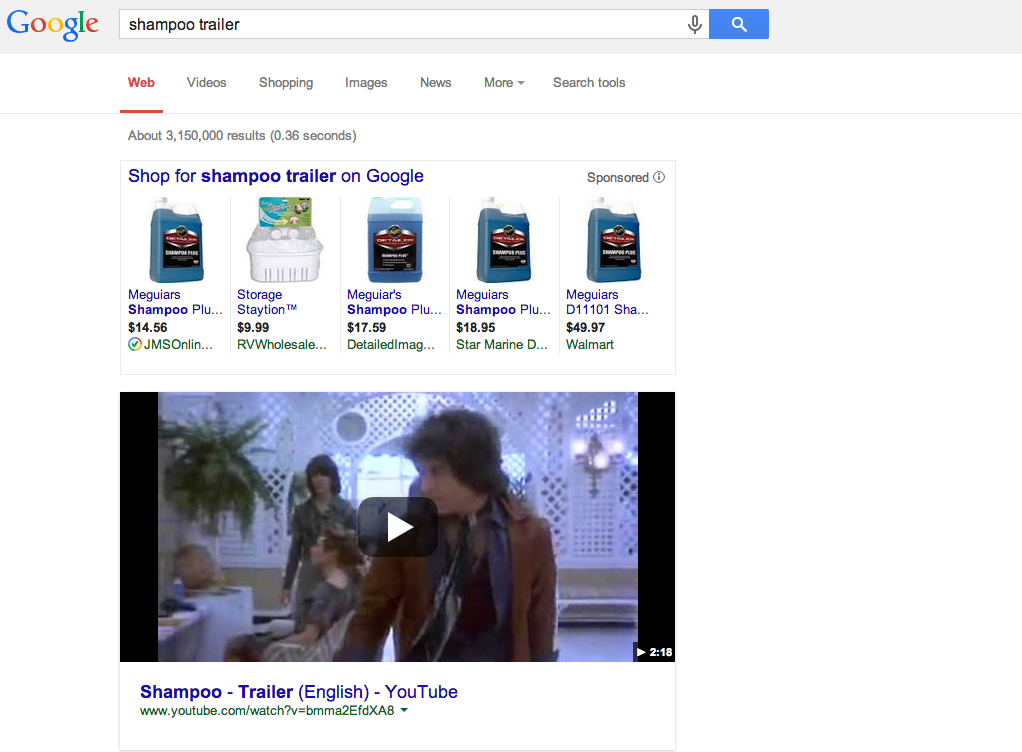Open Search tools
Screen dimensions: 1022x752
tap(589, 83)
